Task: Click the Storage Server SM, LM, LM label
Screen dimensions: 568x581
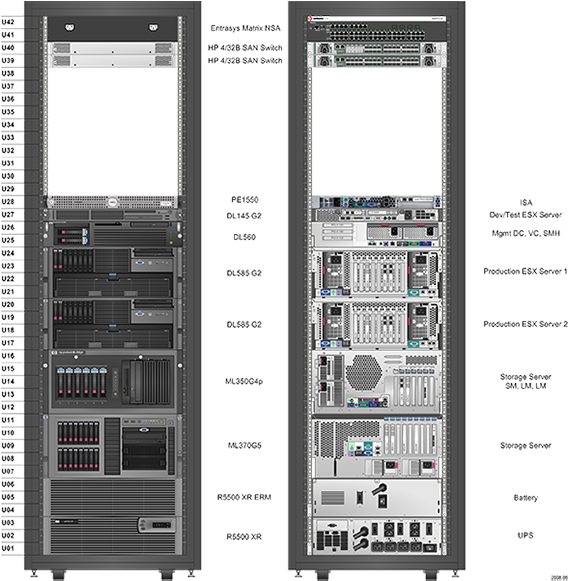Action: (525, 381)
